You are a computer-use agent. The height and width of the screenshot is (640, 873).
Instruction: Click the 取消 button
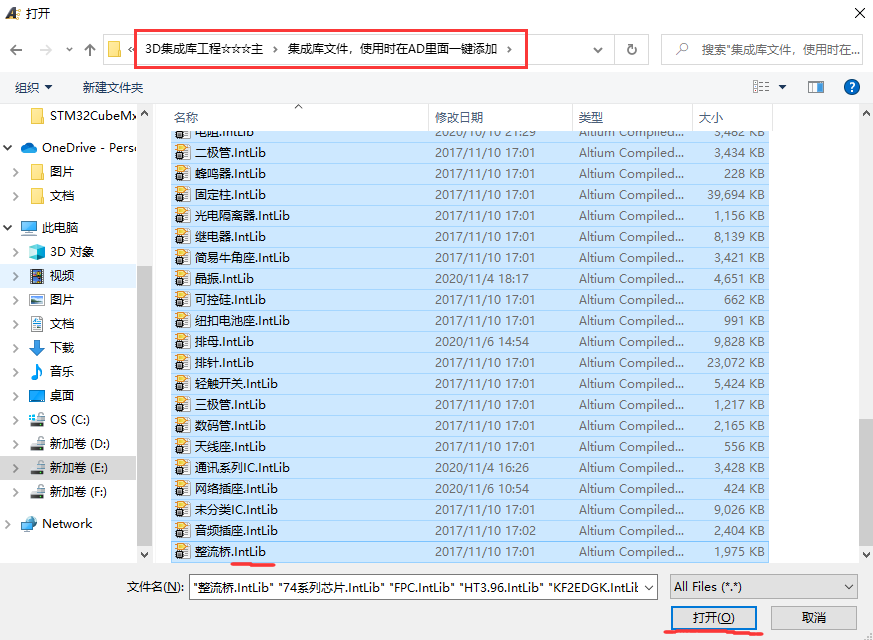(x=813, y=618)
